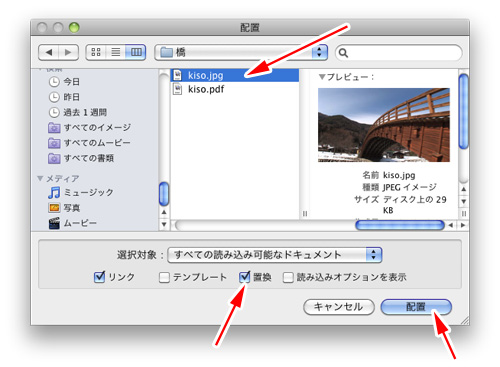Go back with the left arrow button
Image resolution: width=500 pixels, height=367 pixels.
pyautogui.click(x=49, y=52)
